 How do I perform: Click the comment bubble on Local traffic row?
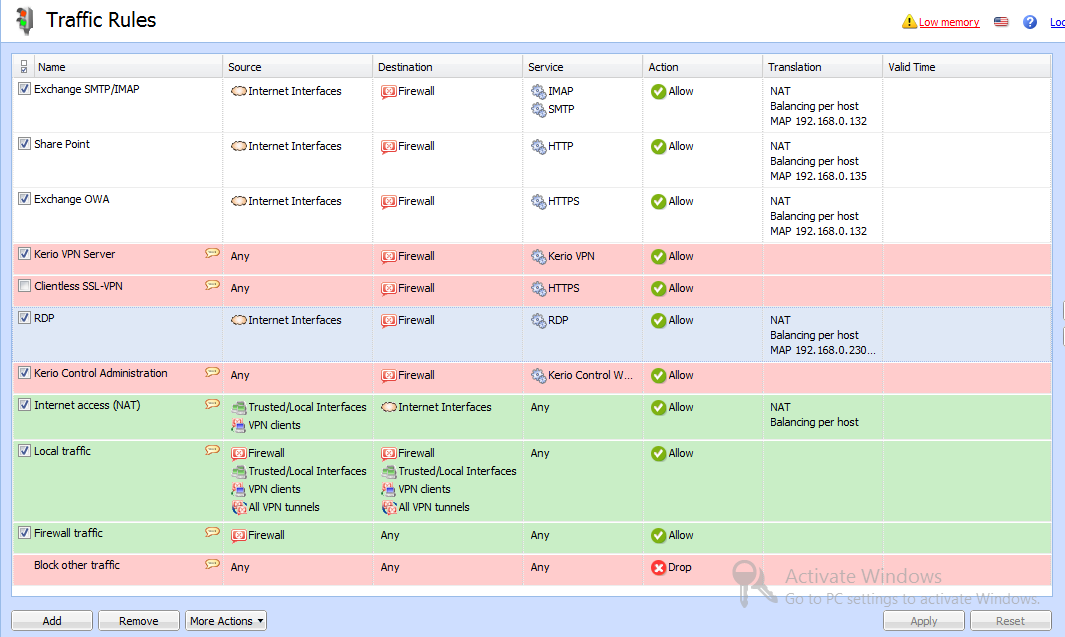213,450
